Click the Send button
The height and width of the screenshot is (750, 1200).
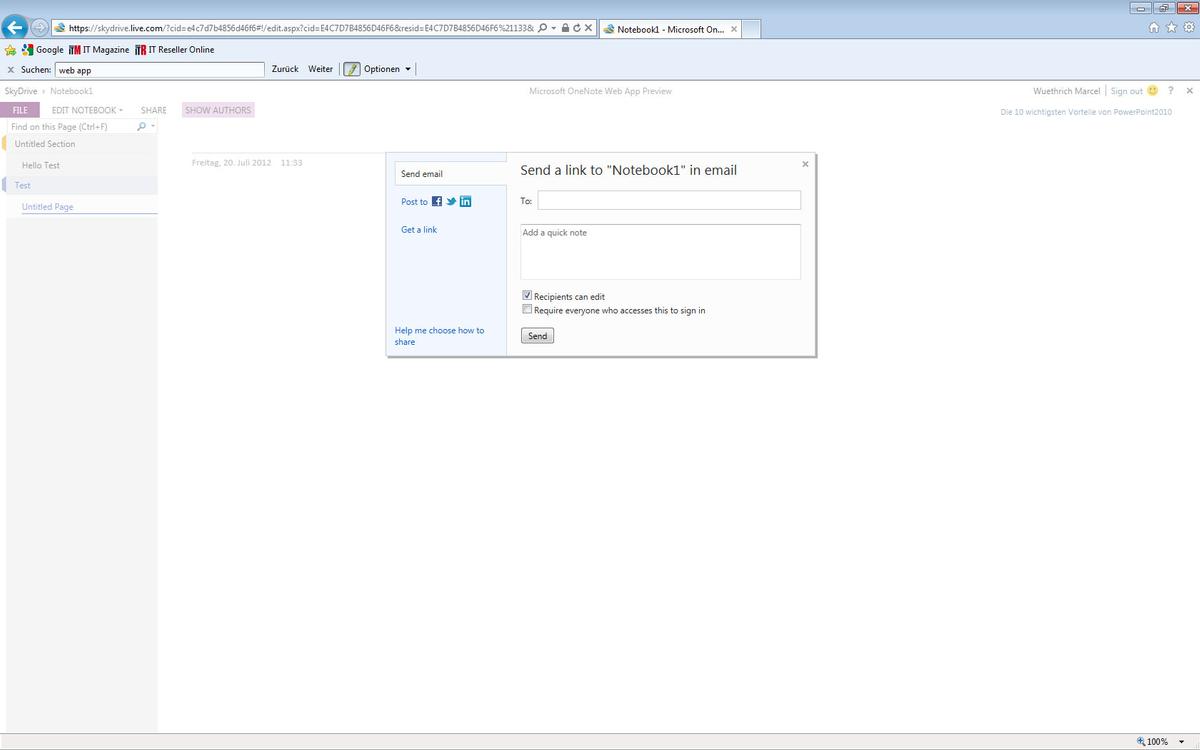pyautogui.click(x=538, y=336)
